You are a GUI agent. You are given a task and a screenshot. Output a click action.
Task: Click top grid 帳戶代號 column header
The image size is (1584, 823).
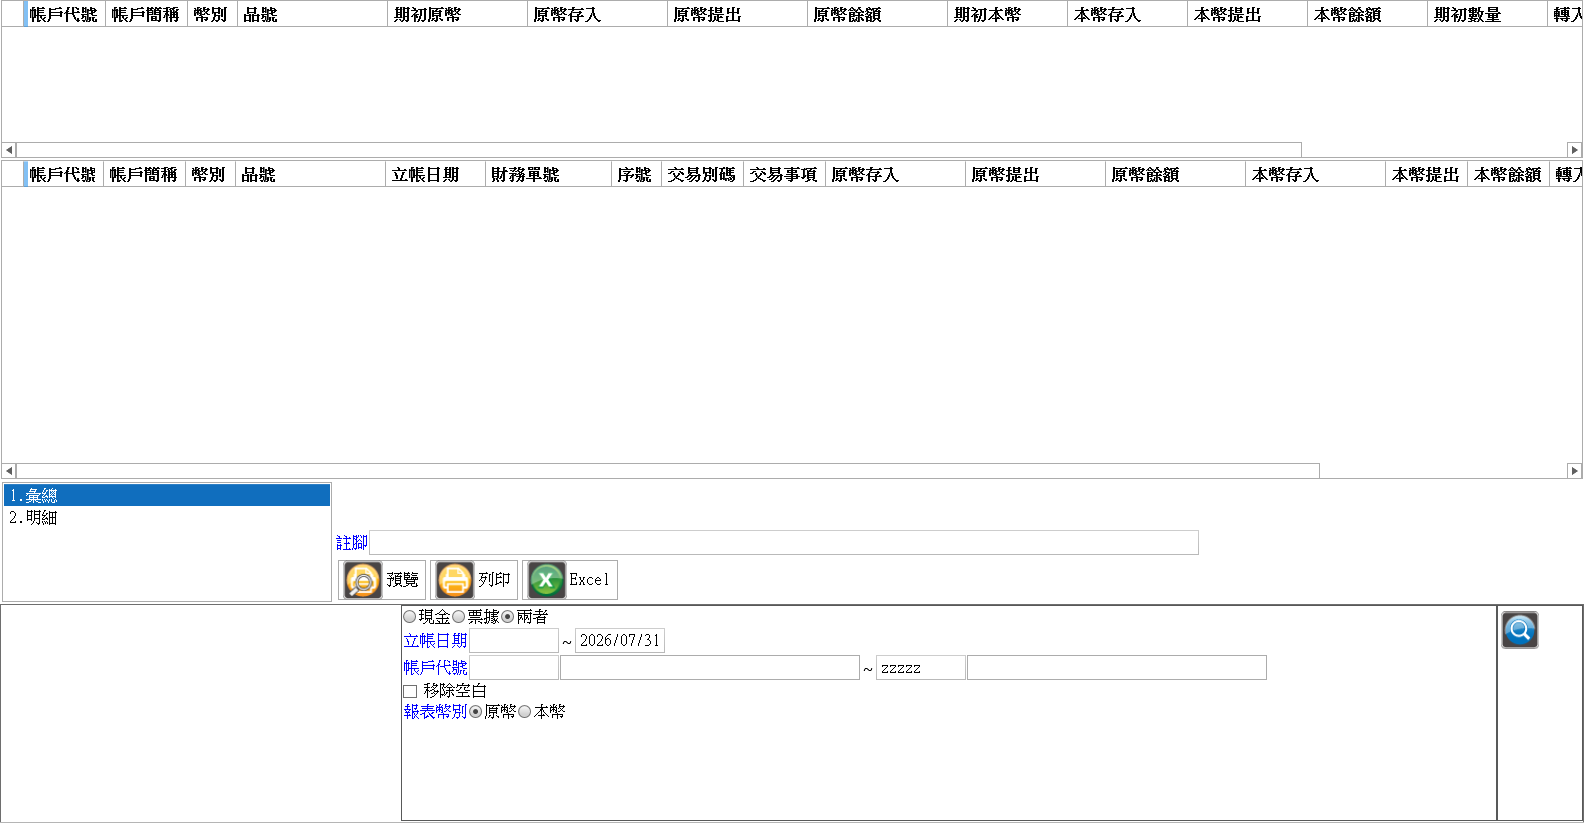pyautogui.click(x=64, y=15)
